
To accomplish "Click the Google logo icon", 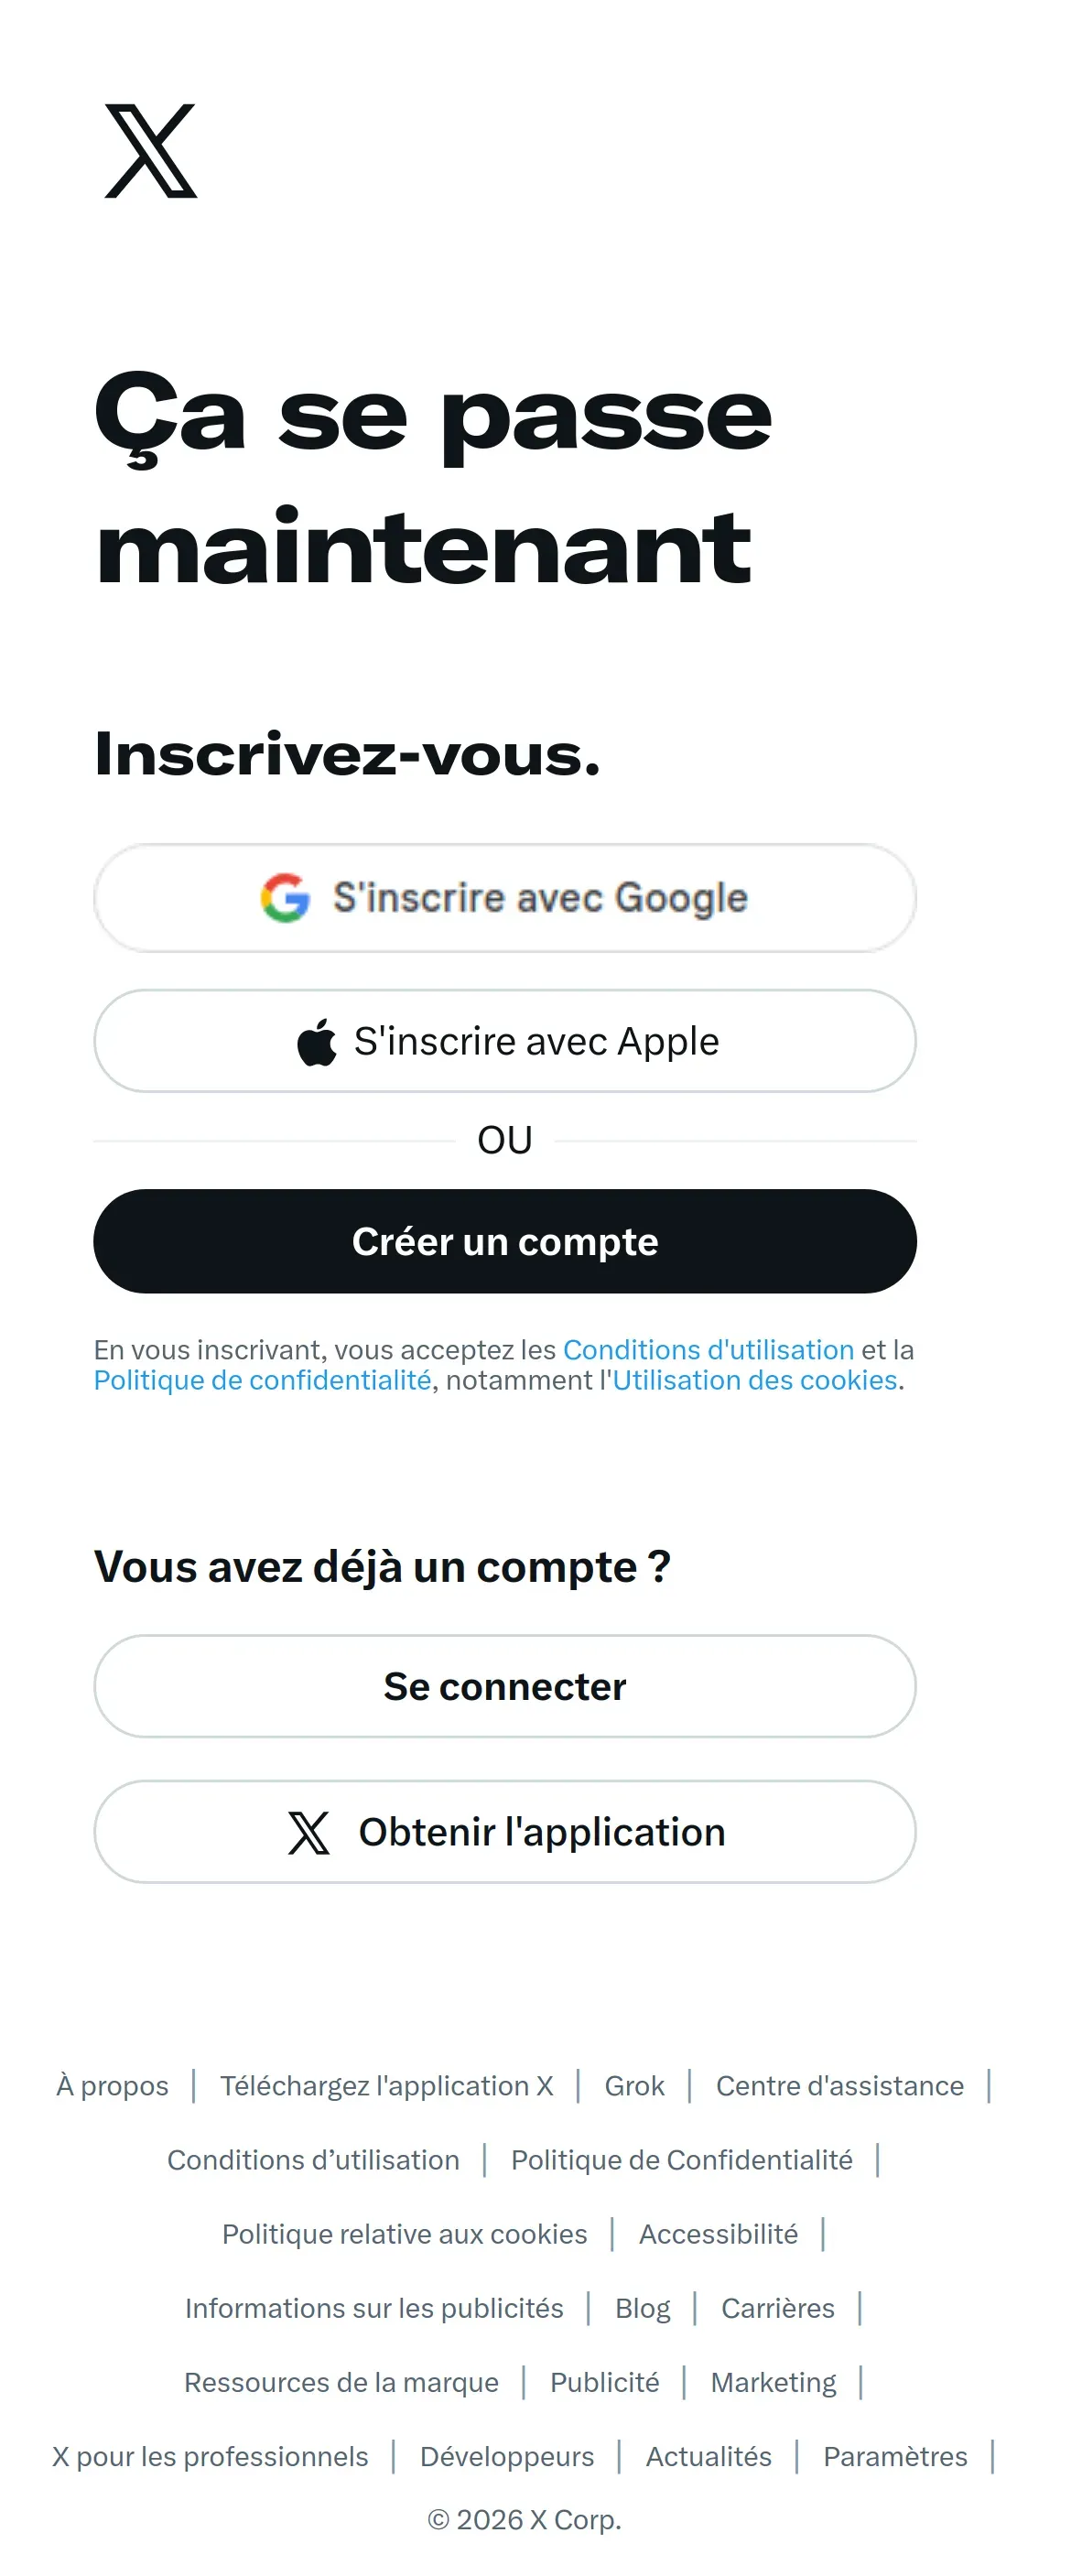I will (x=285, y=897).
